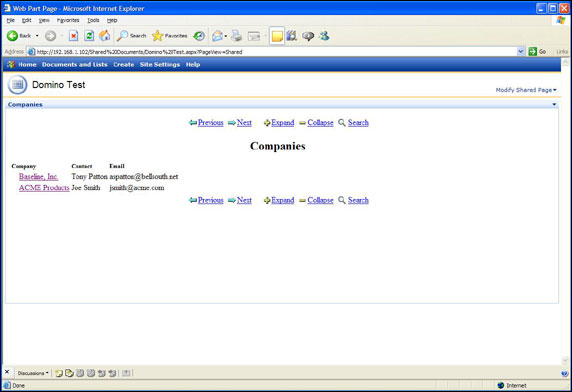Open the Favorites star button
This screenshot has height=392, width=572.
pyautogui.click(x=170, y=36)
